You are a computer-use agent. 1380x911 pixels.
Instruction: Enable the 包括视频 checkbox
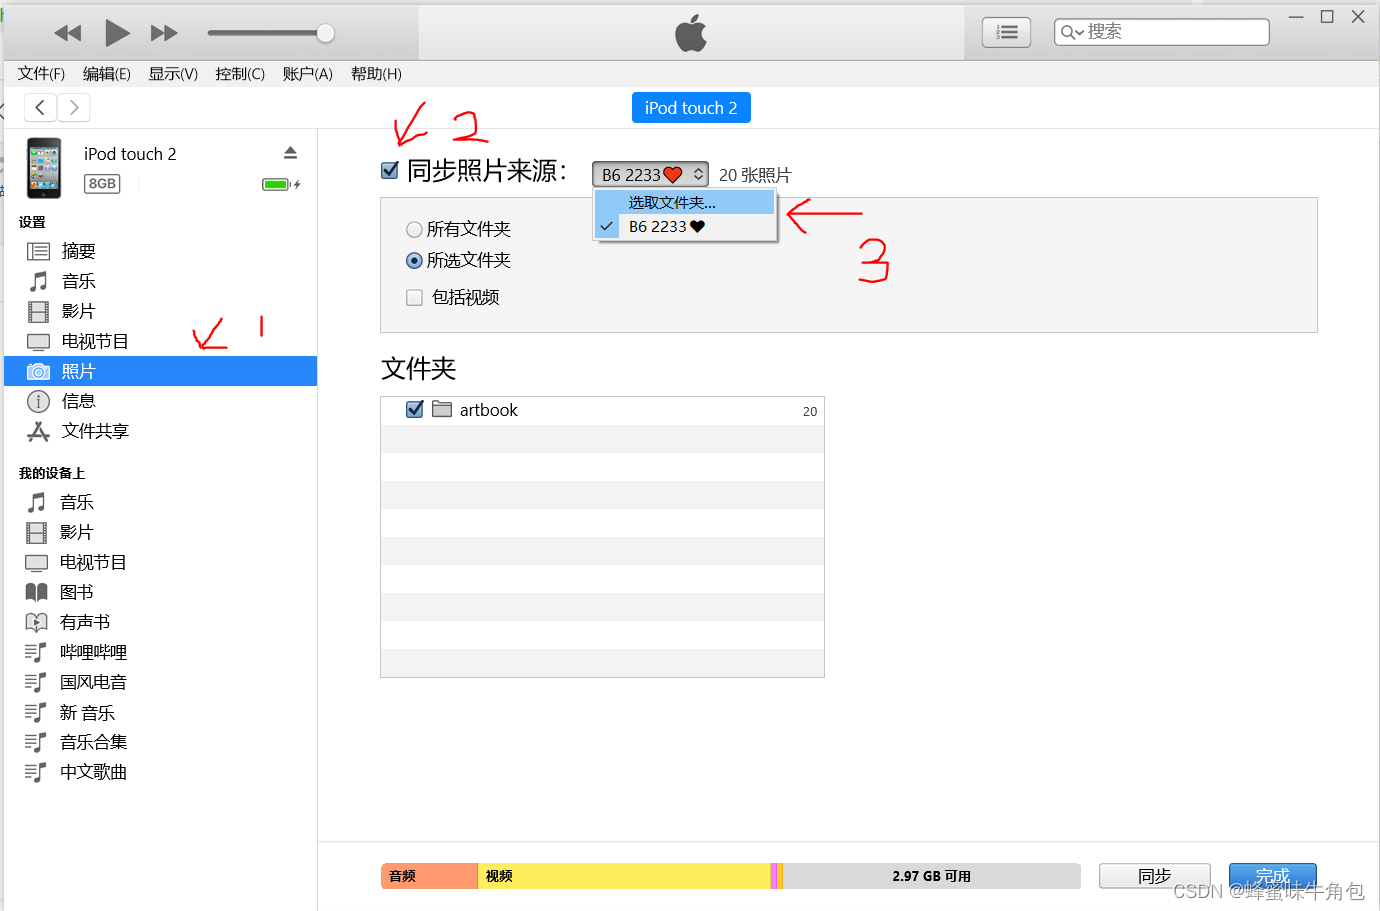[x=414, y=297]
